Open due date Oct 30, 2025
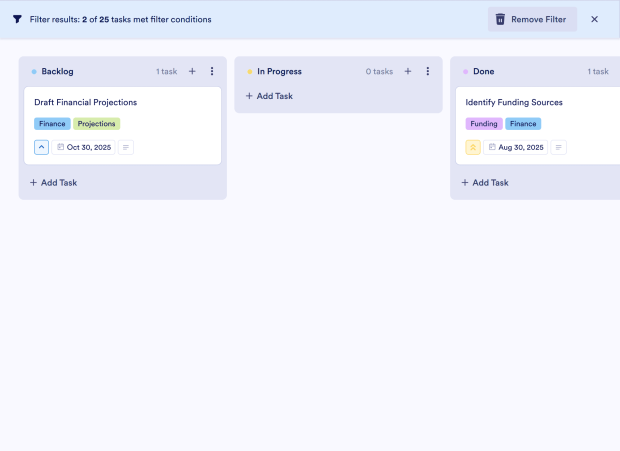This screenshot has width=620, height=451. coord(84,147)
